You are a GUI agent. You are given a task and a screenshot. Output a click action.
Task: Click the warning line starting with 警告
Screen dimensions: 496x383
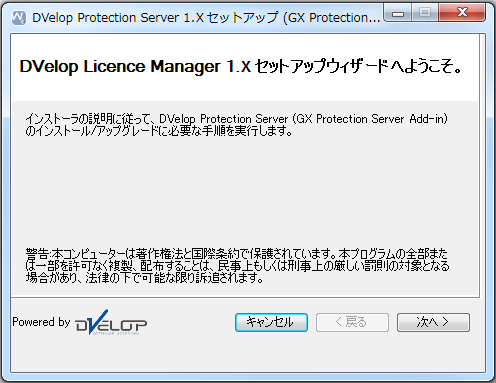coord(236,254)
